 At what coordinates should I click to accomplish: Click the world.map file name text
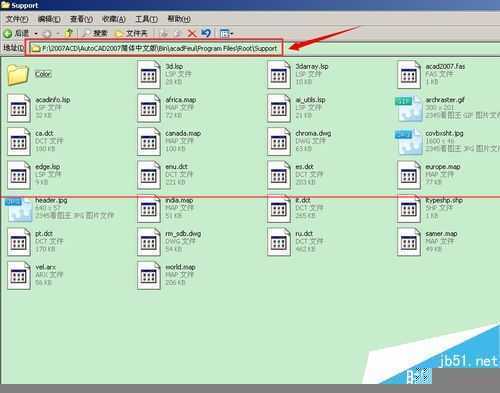point(180,267)
